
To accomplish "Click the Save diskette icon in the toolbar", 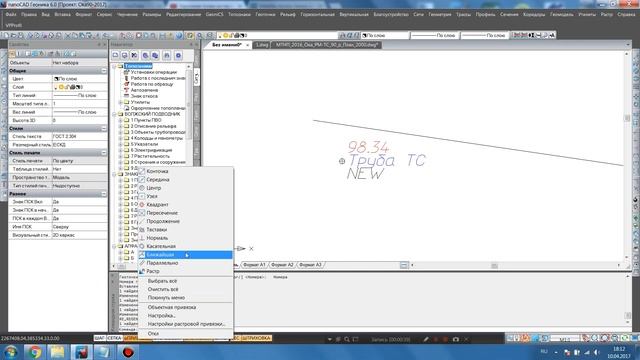I will pyautogui.click(x=21, y=36).
